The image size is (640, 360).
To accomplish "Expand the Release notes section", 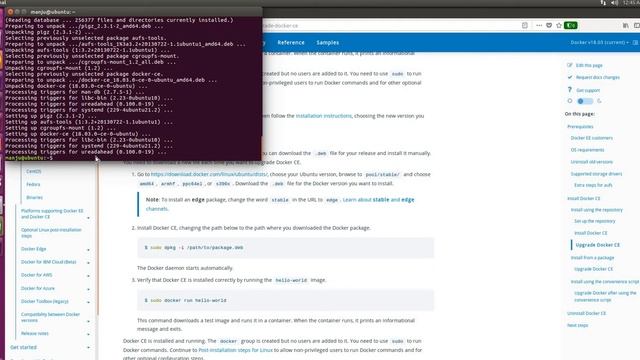I will (88, 334).
